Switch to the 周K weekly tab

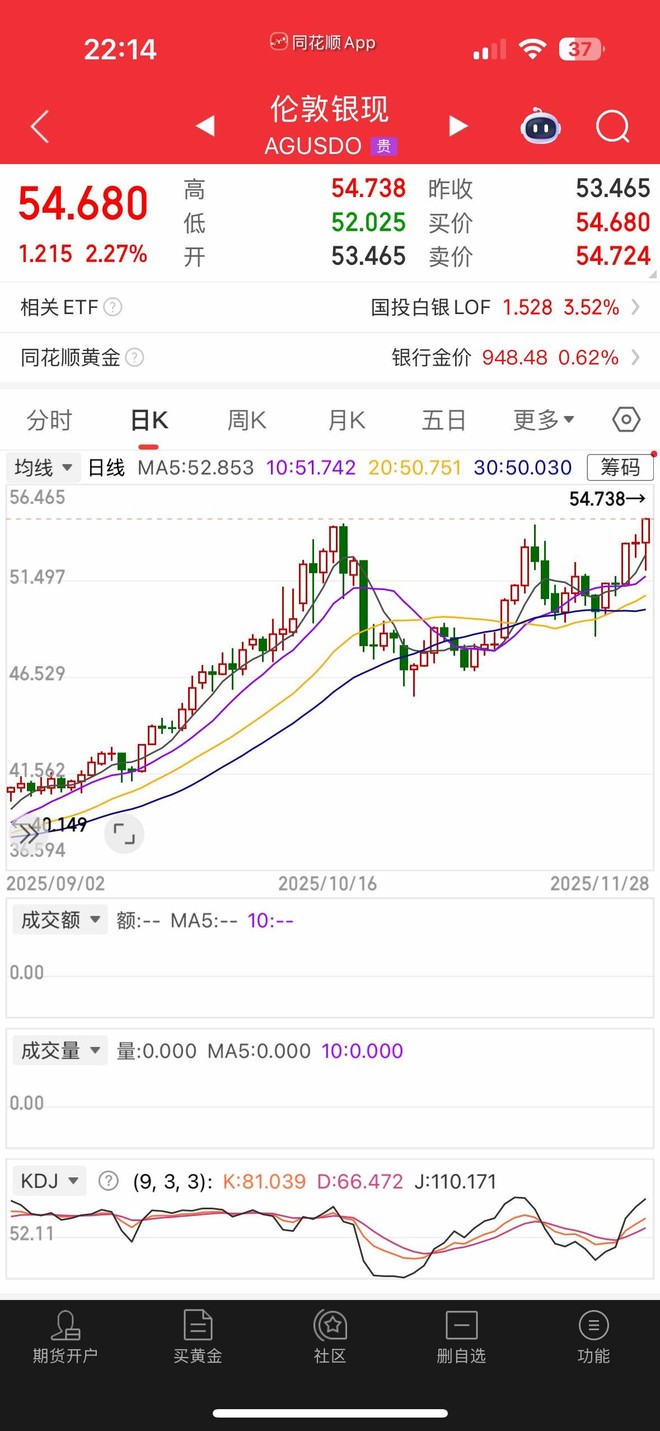tap(246, 420)
